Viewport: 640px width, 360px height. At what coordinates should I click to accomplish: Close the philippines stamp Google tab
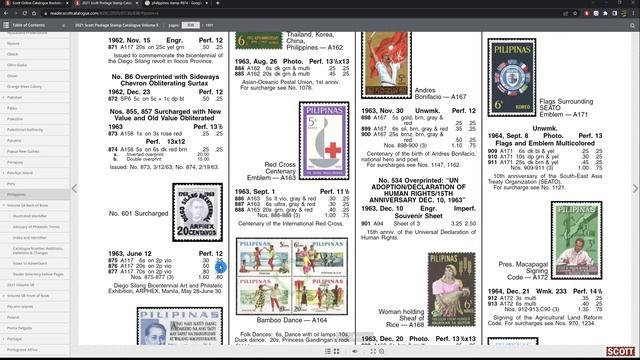pyautogui.click(x=207, y=3)
